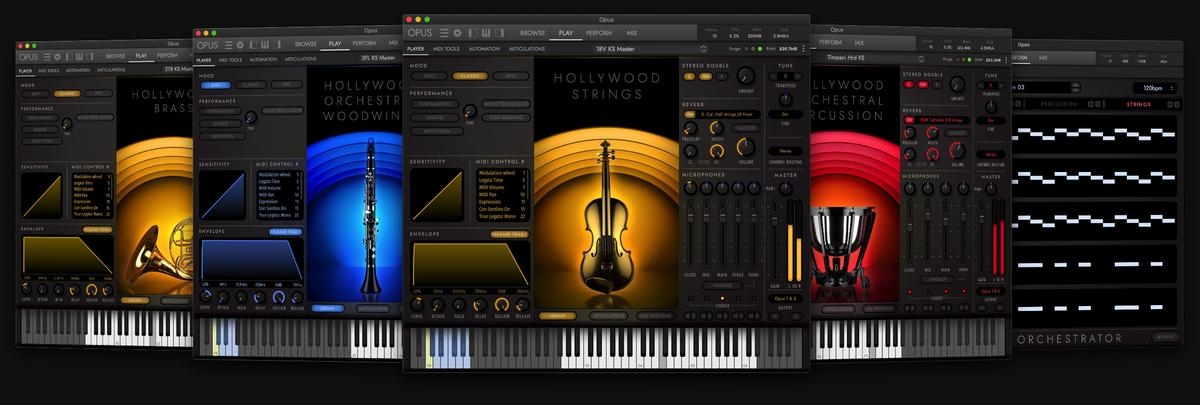Open the MIDI Tools tab in Strings window

pyautogui.click(x=445, y=48)
